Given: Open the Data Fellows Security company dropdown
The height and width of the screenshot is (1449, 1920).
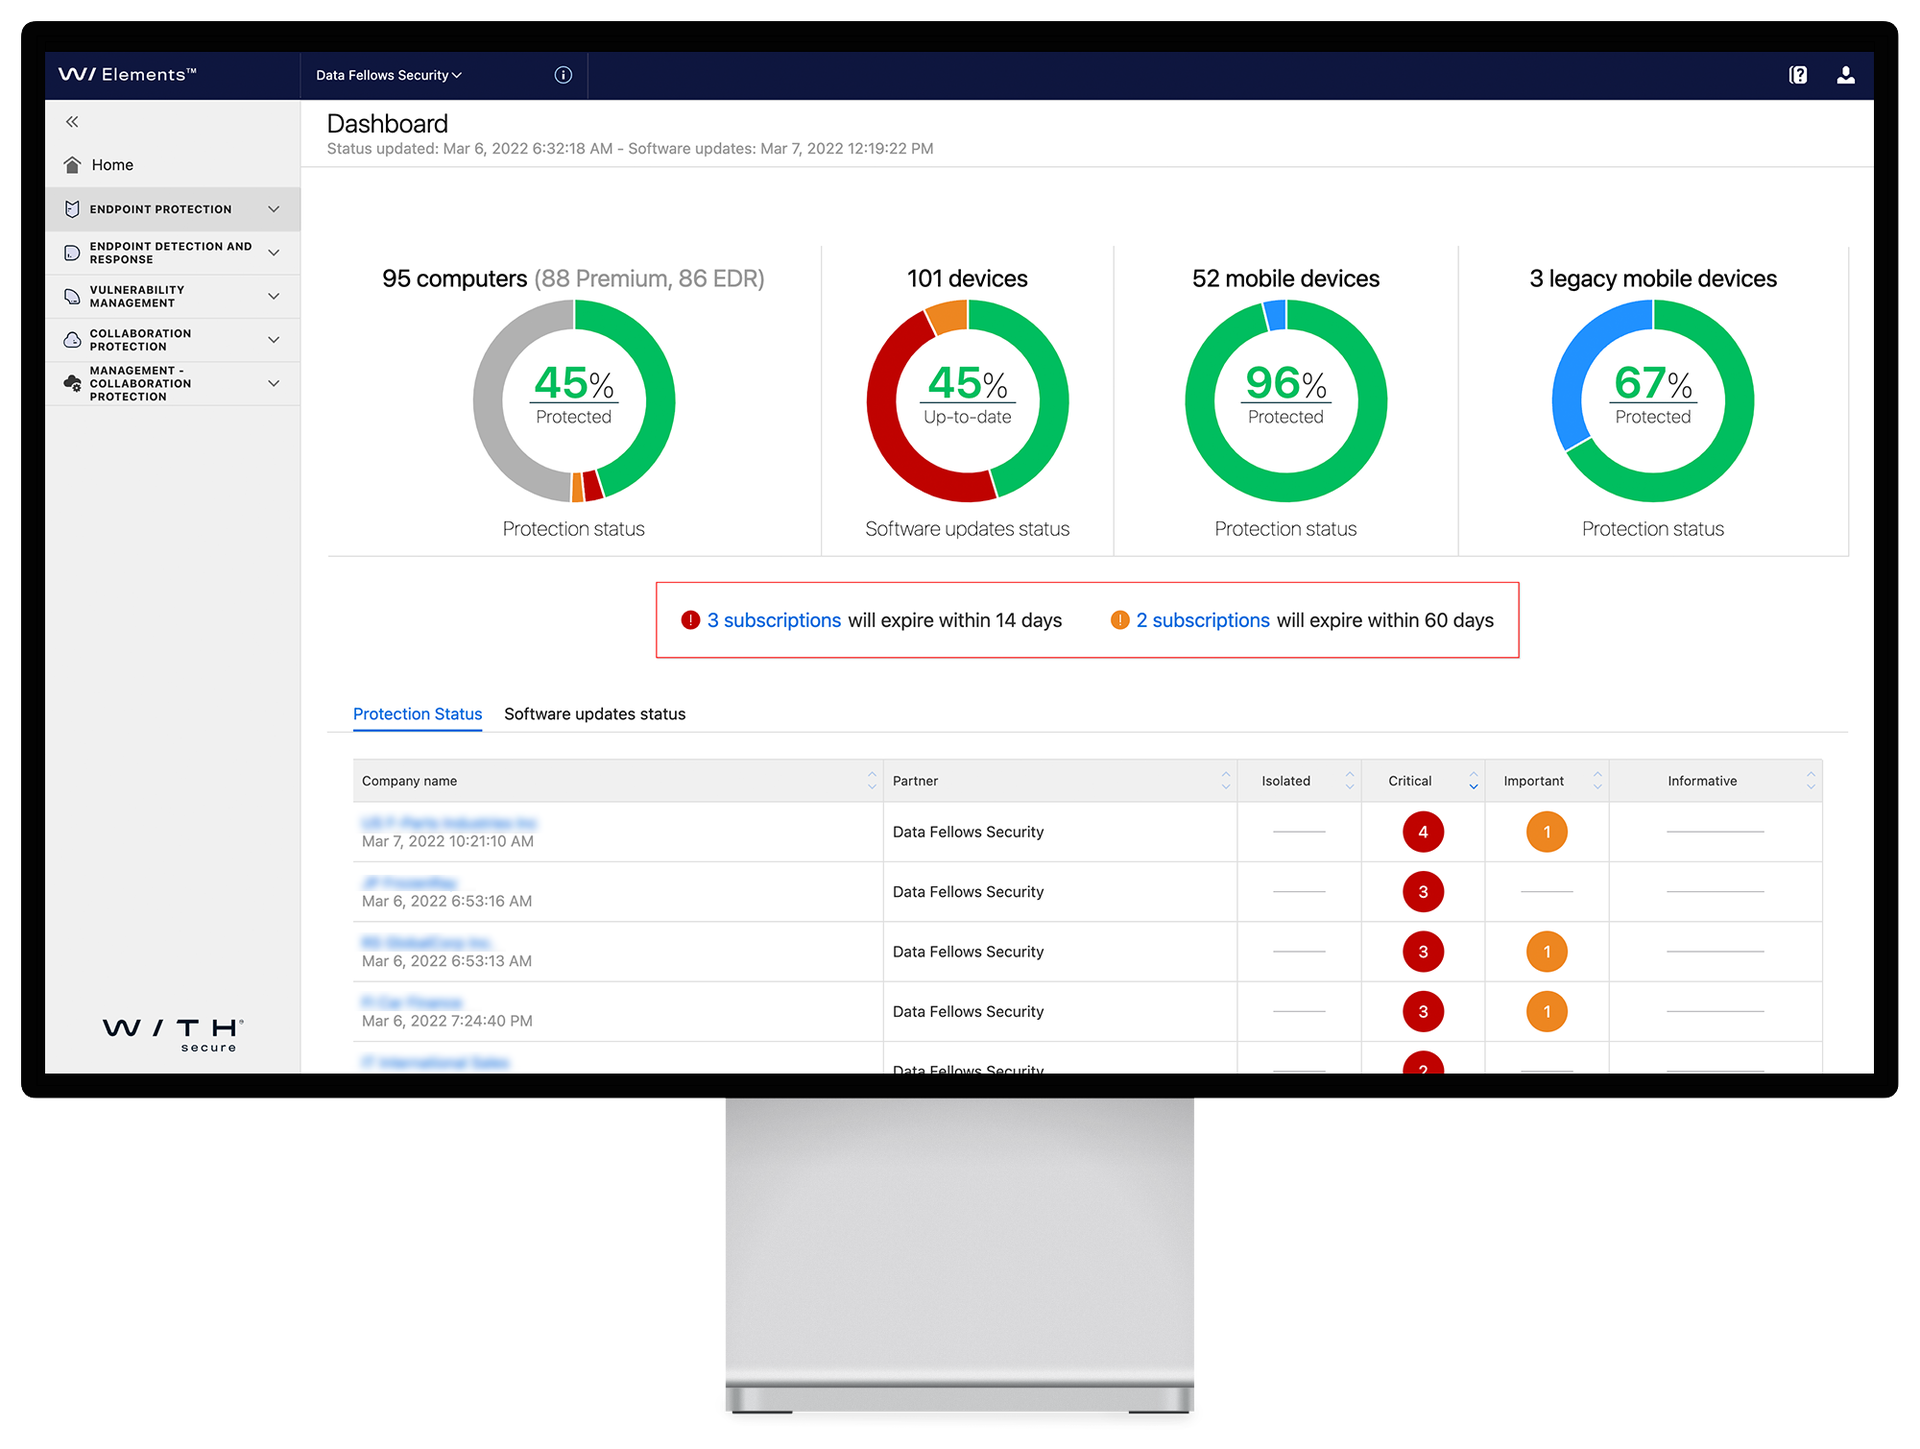Looking at the screenshot, I should point(387,75).
